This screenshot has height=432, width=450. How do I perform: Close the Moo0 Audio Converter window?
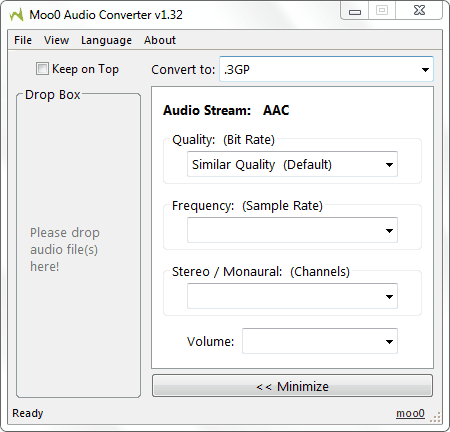(x=419, y=11)
